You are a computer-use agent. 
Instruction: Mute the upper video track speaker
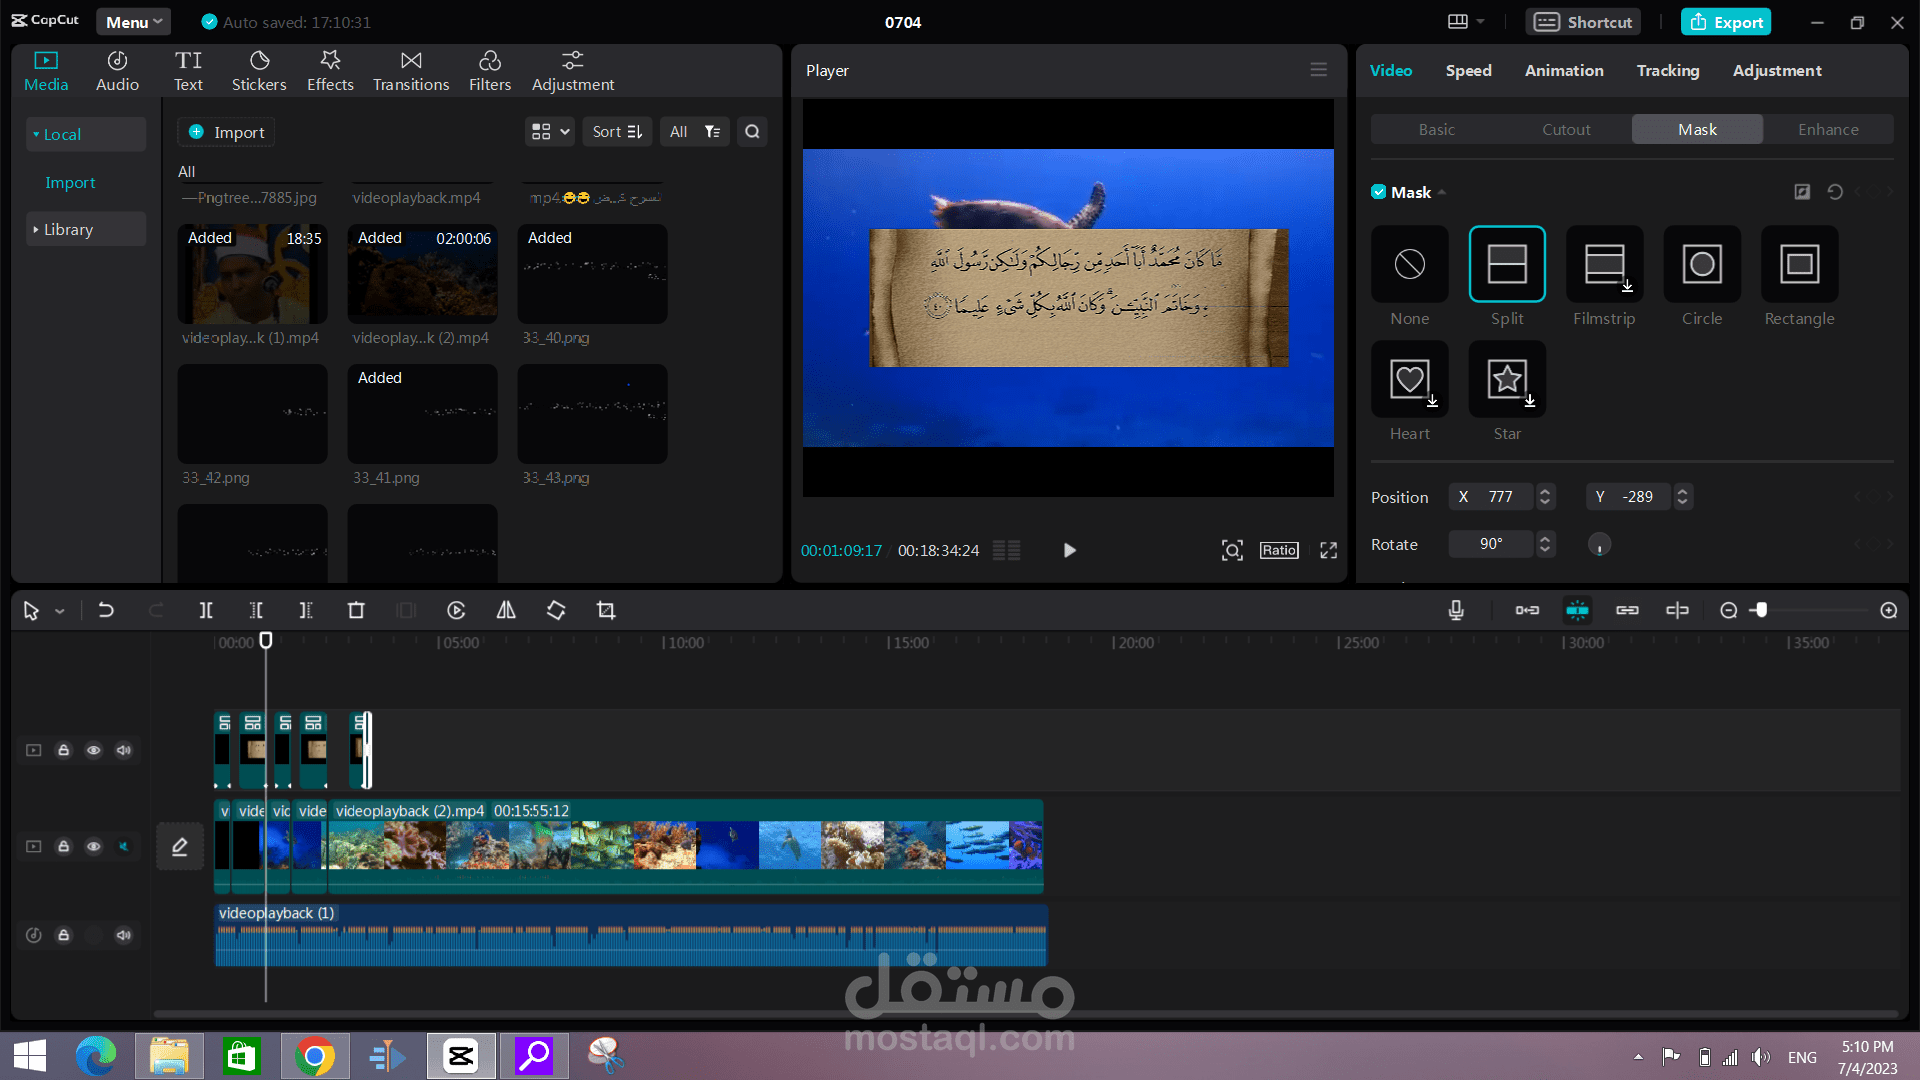123,750
